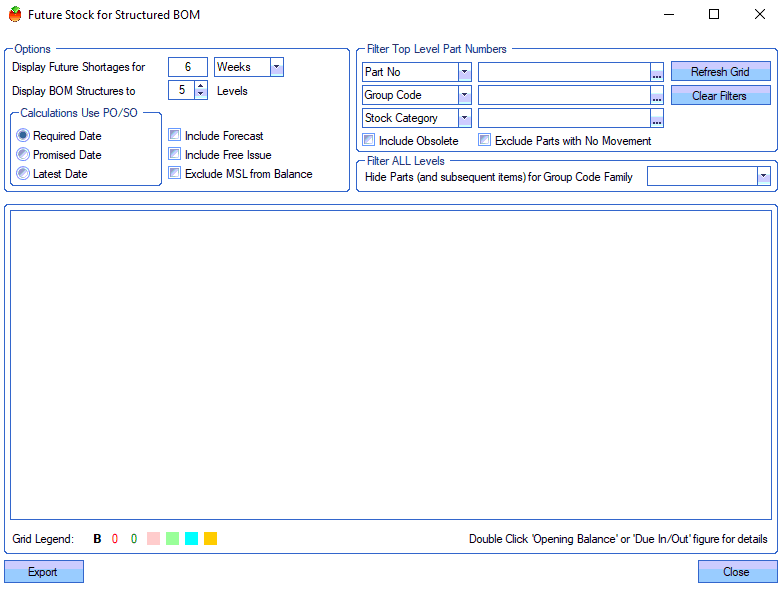Enable the Include Forecast checkbox
Viewport: 782px width, 591px height.
[x=175, y=136]
